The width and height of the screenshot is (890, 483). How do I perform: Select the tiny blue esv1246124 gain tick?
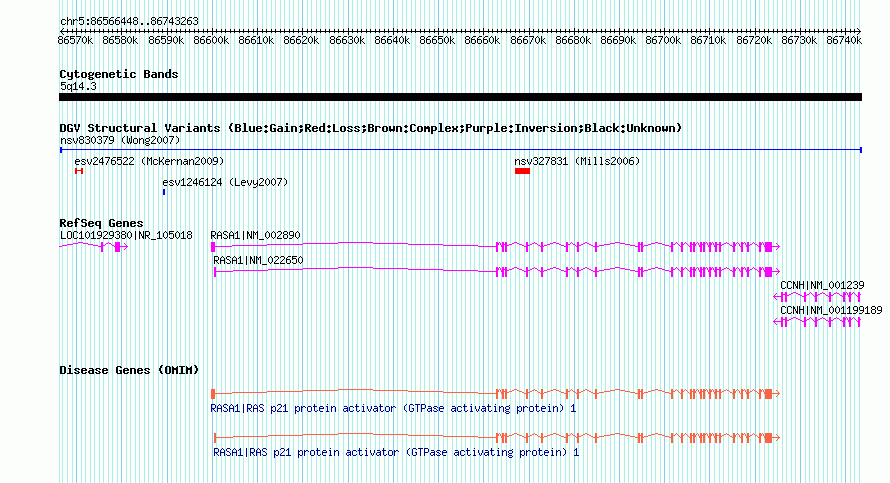pyautogui.click(x=164, y=192)
